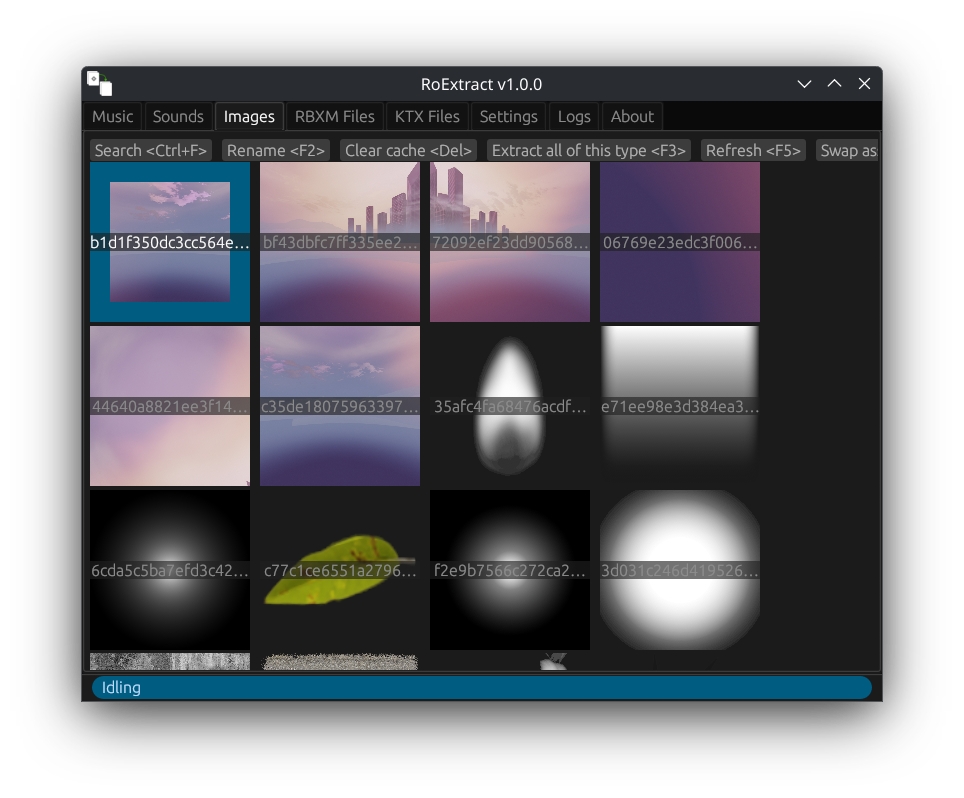The height and width of the screenshot is (798, 964).
Task: Click the Rename <F2> button
Action: (275, 150)
